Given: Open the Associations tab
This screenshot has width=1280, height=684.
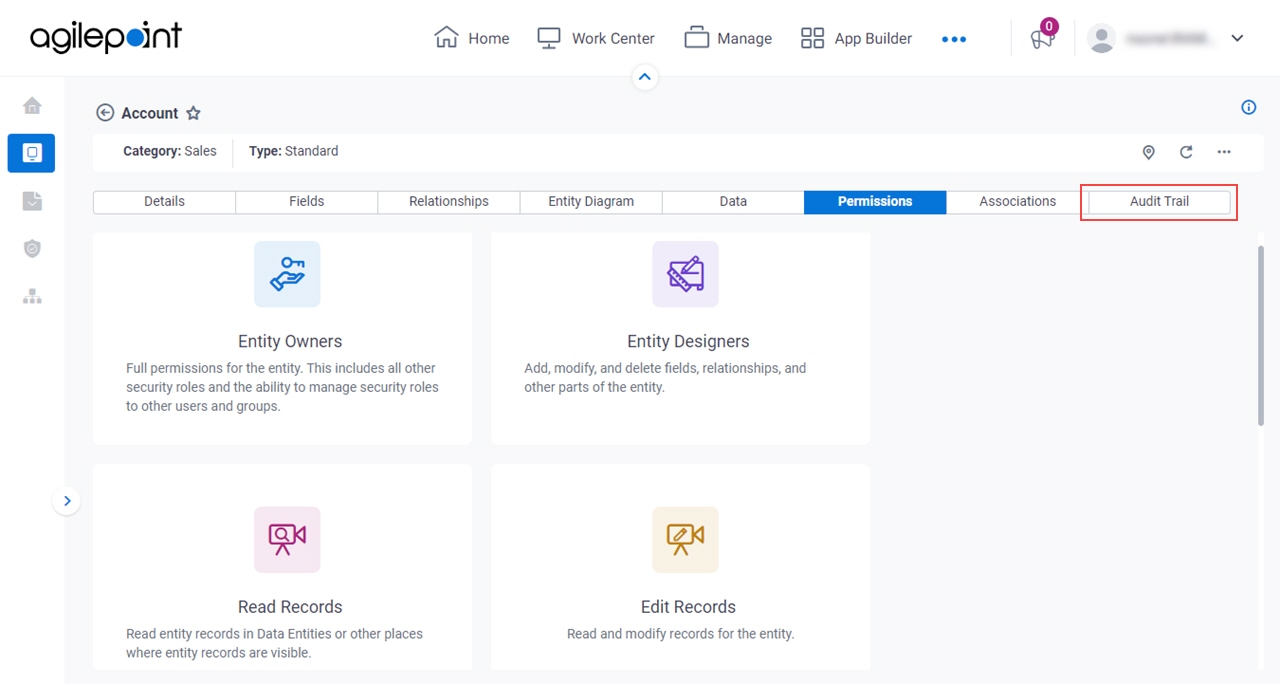Looking at the screenshot, I should pos(1018,201).
